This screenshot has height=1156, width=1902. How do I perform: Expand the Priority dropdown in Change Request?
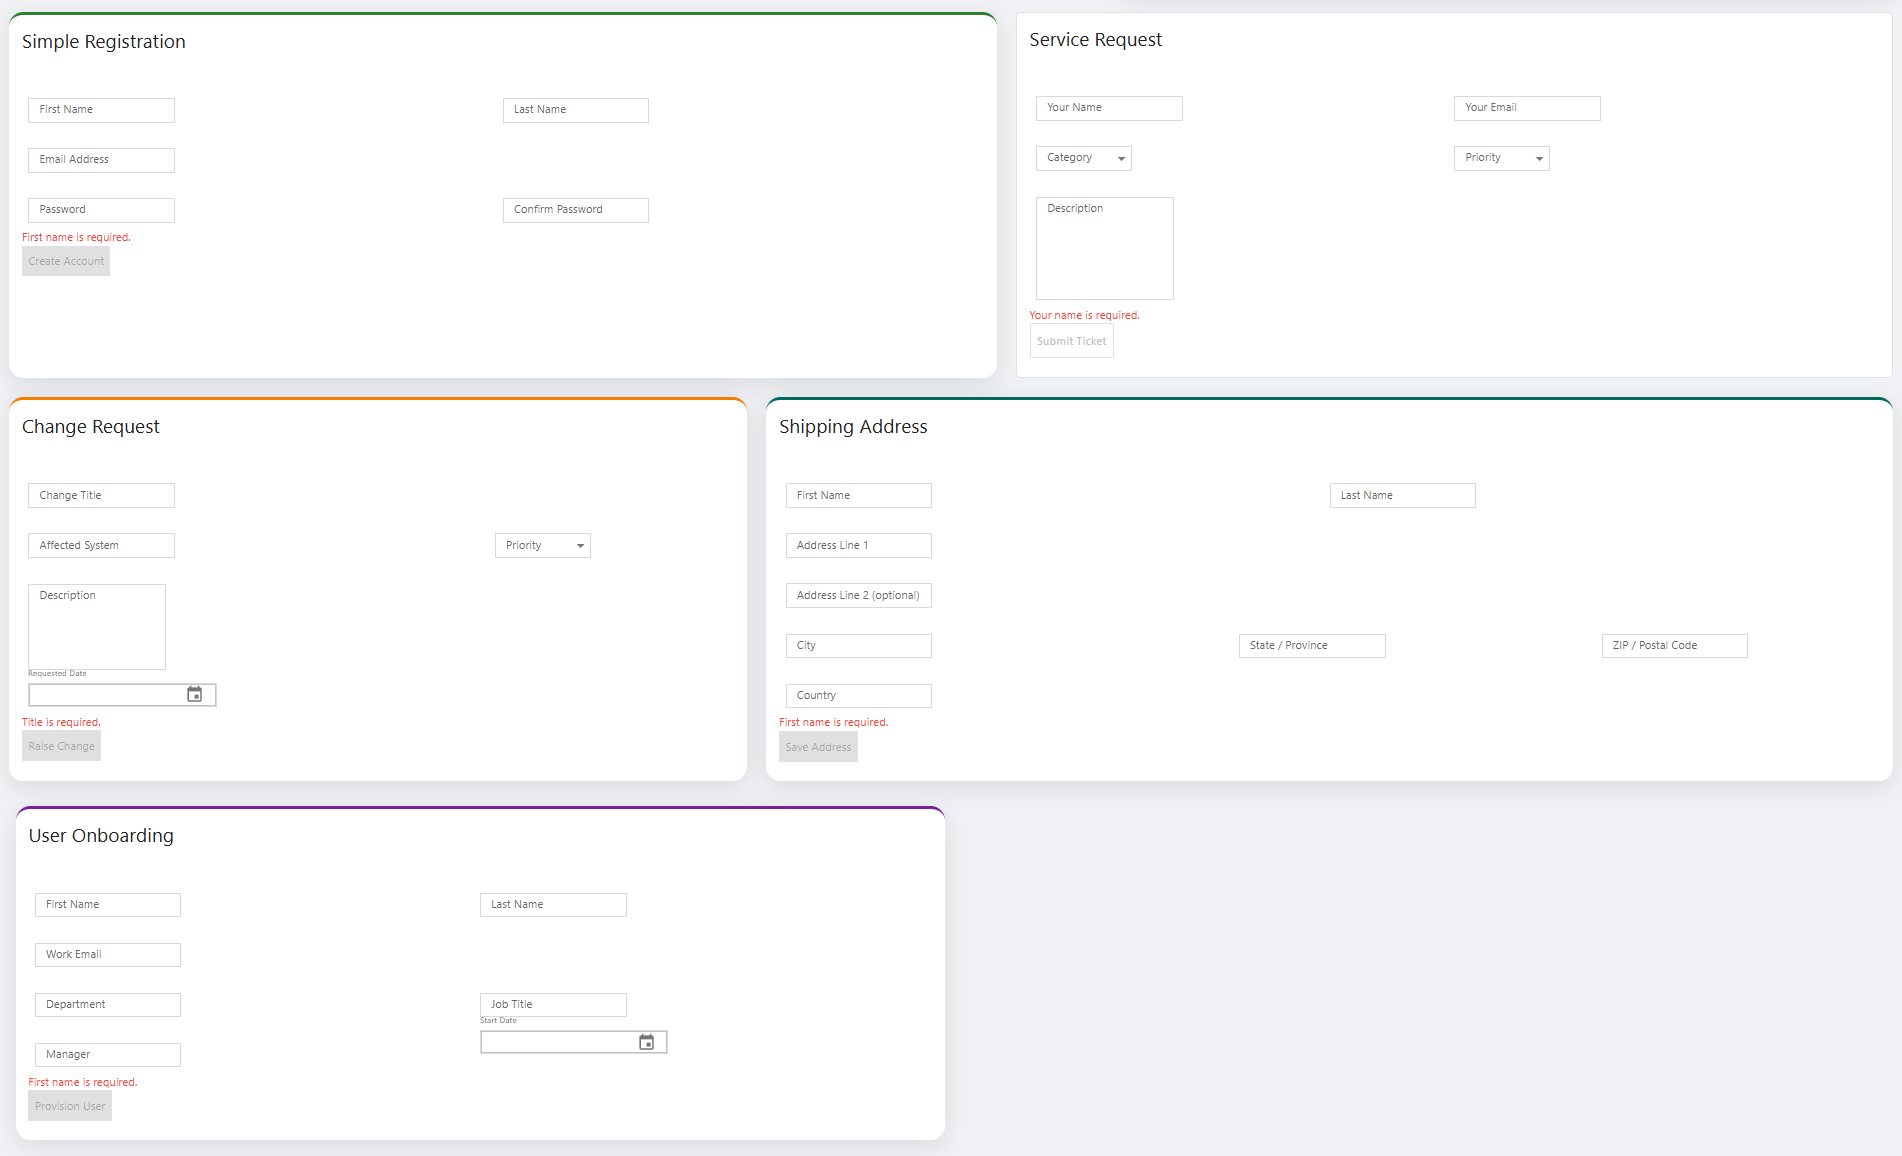click(x=543, y=545)
